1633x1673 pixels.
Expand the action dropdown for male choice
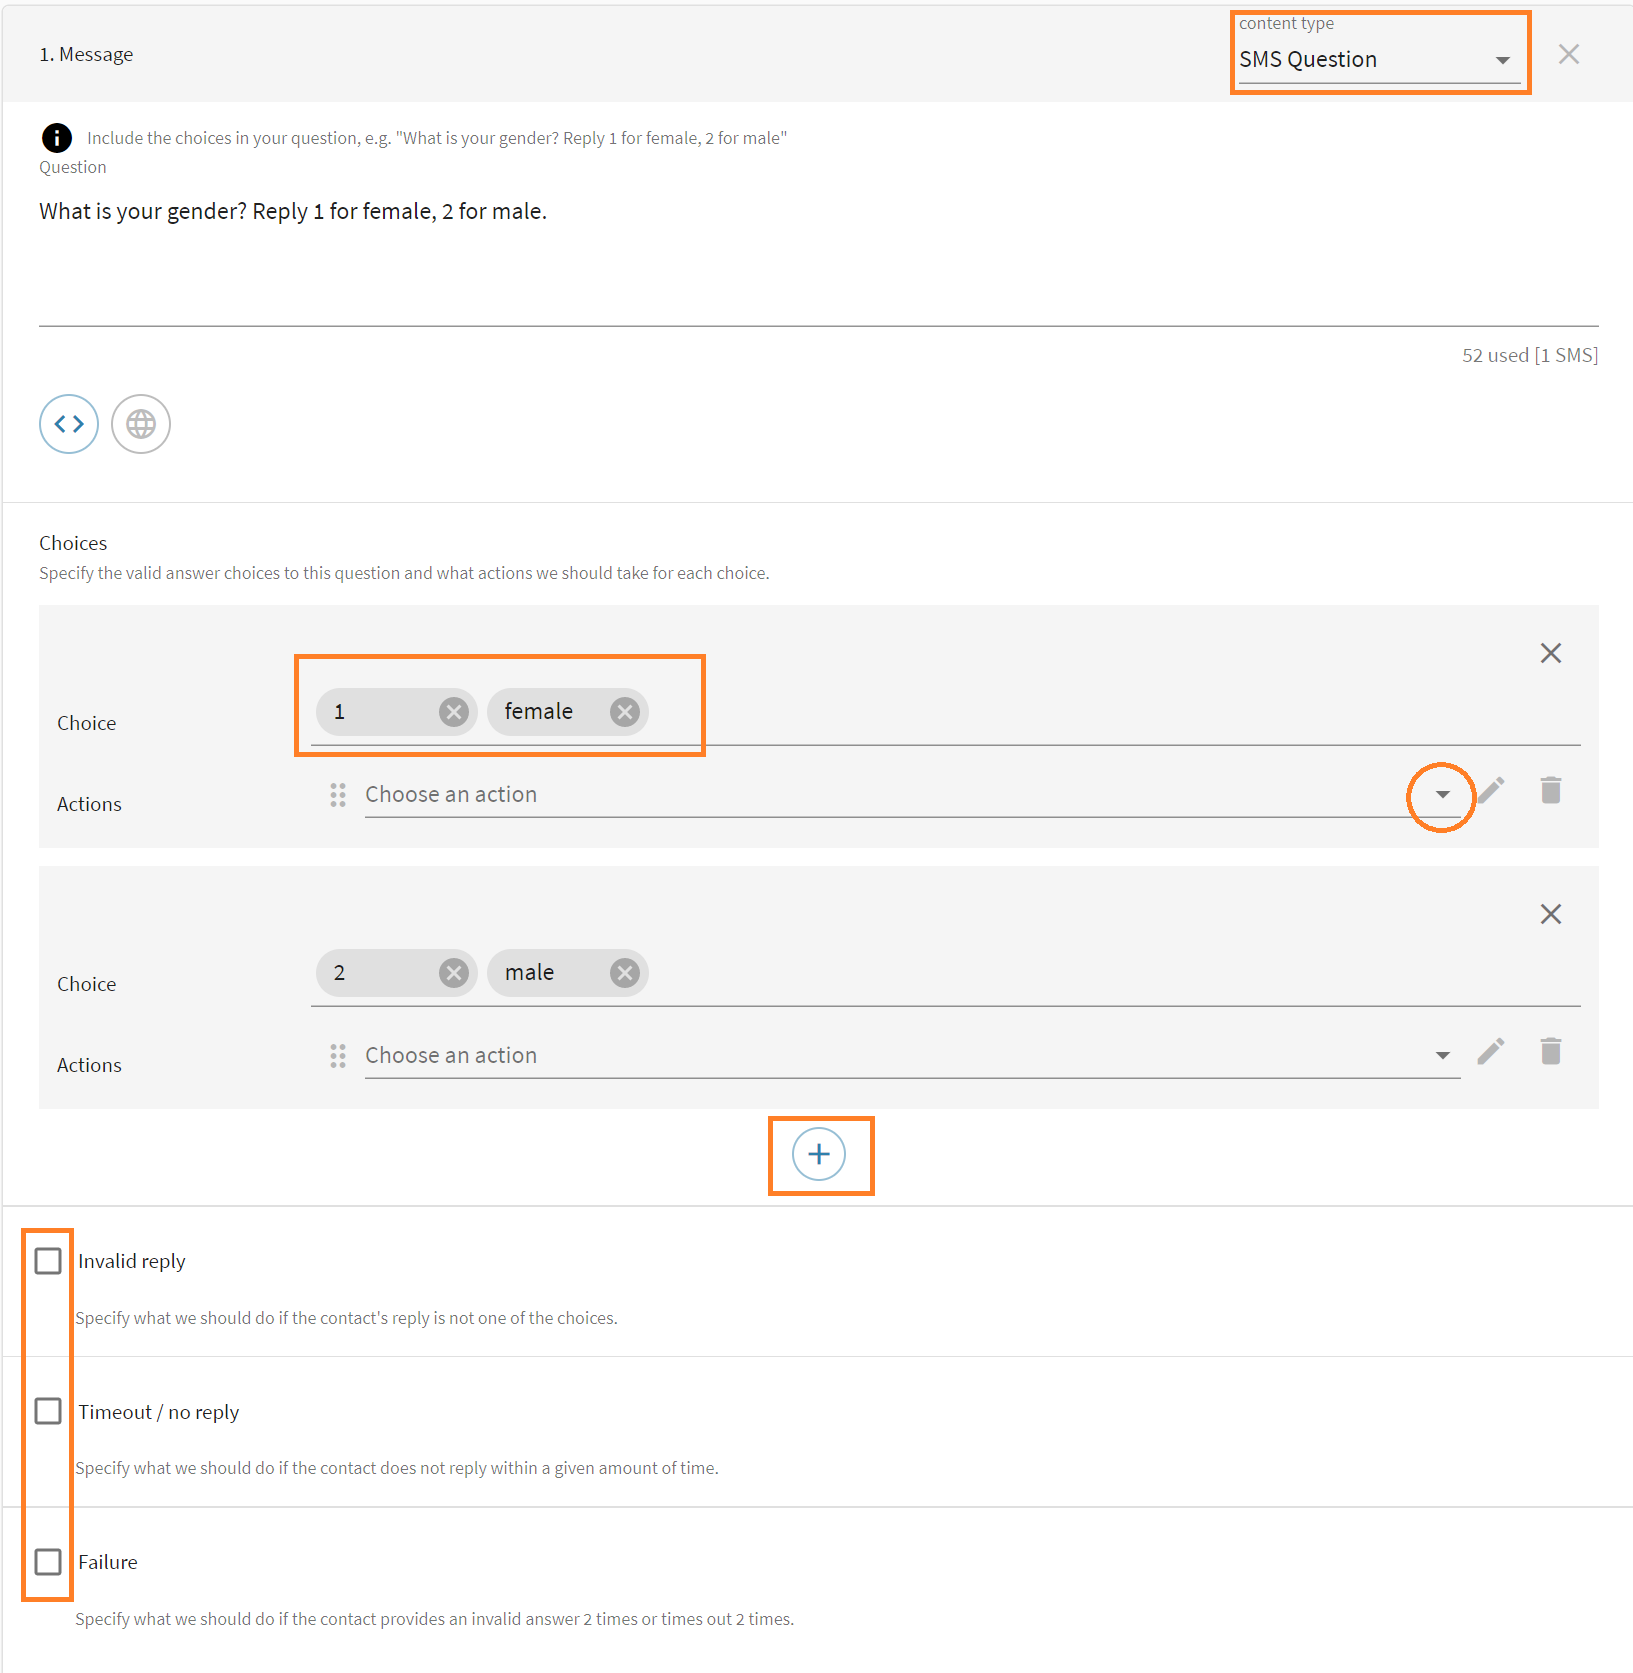1442,1056
